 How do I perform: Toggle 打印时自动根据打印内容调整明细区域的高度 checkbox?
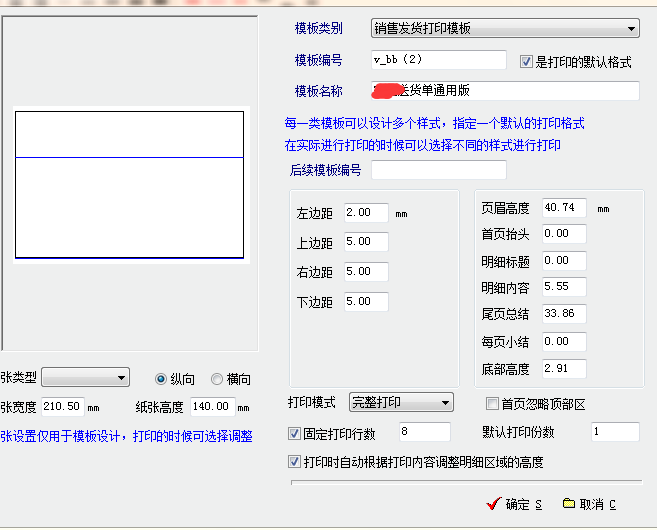pyautogui.click(x=294, y=462)
